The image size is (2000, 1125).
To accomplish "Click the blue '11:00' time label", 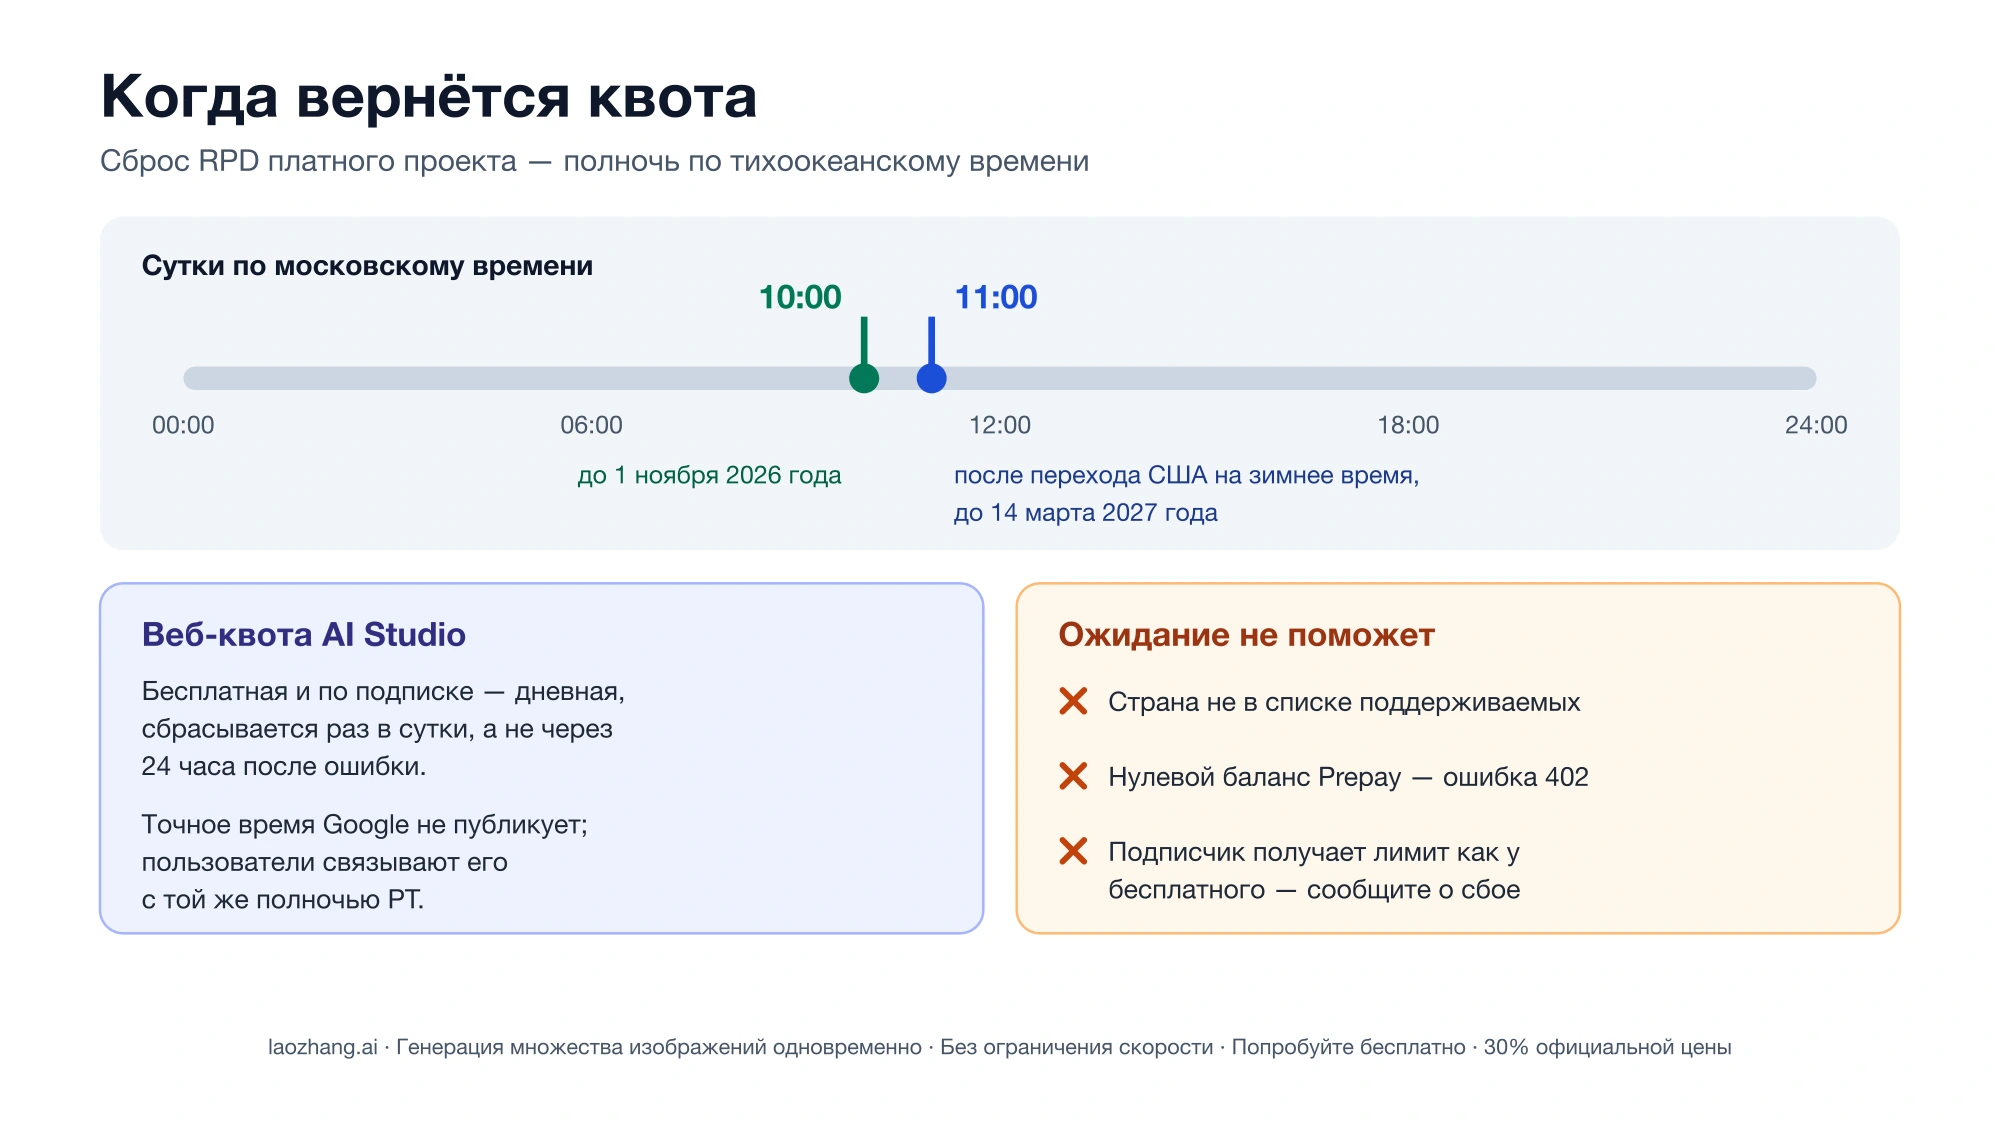I will pos(996,297).
